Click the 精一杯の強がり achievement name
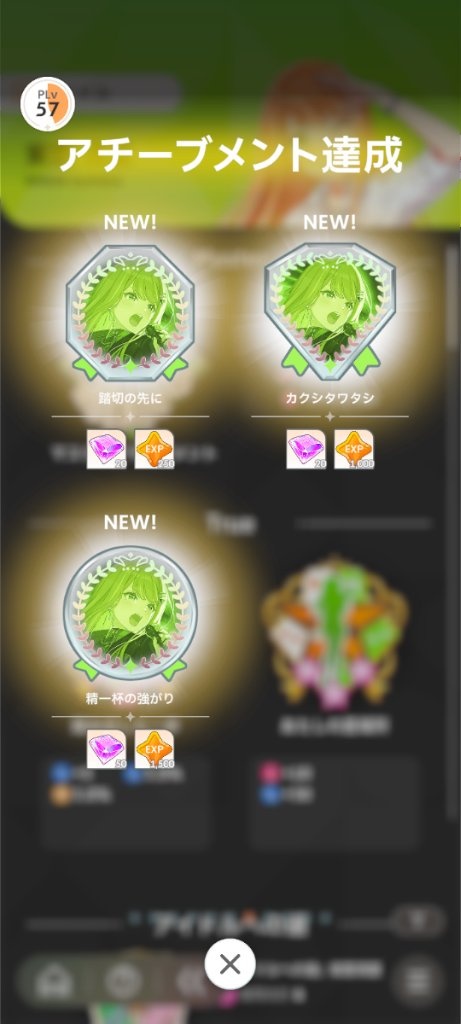This screenshot has height=1024, width=461. 130,698
